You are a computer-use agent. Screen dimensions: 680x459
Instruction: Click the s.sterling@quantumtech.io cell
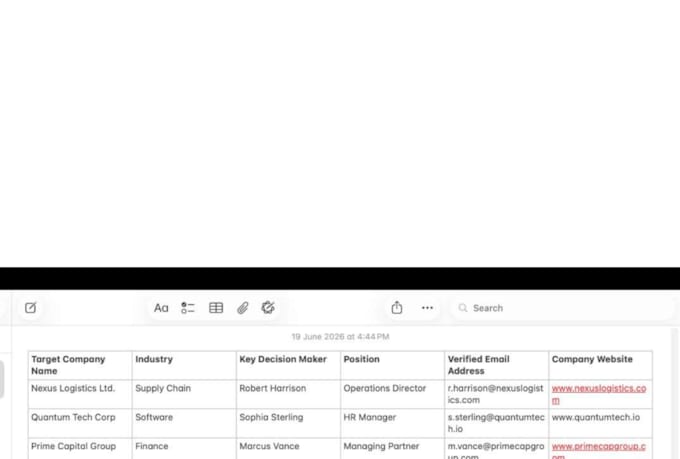[x=497, y=423]
